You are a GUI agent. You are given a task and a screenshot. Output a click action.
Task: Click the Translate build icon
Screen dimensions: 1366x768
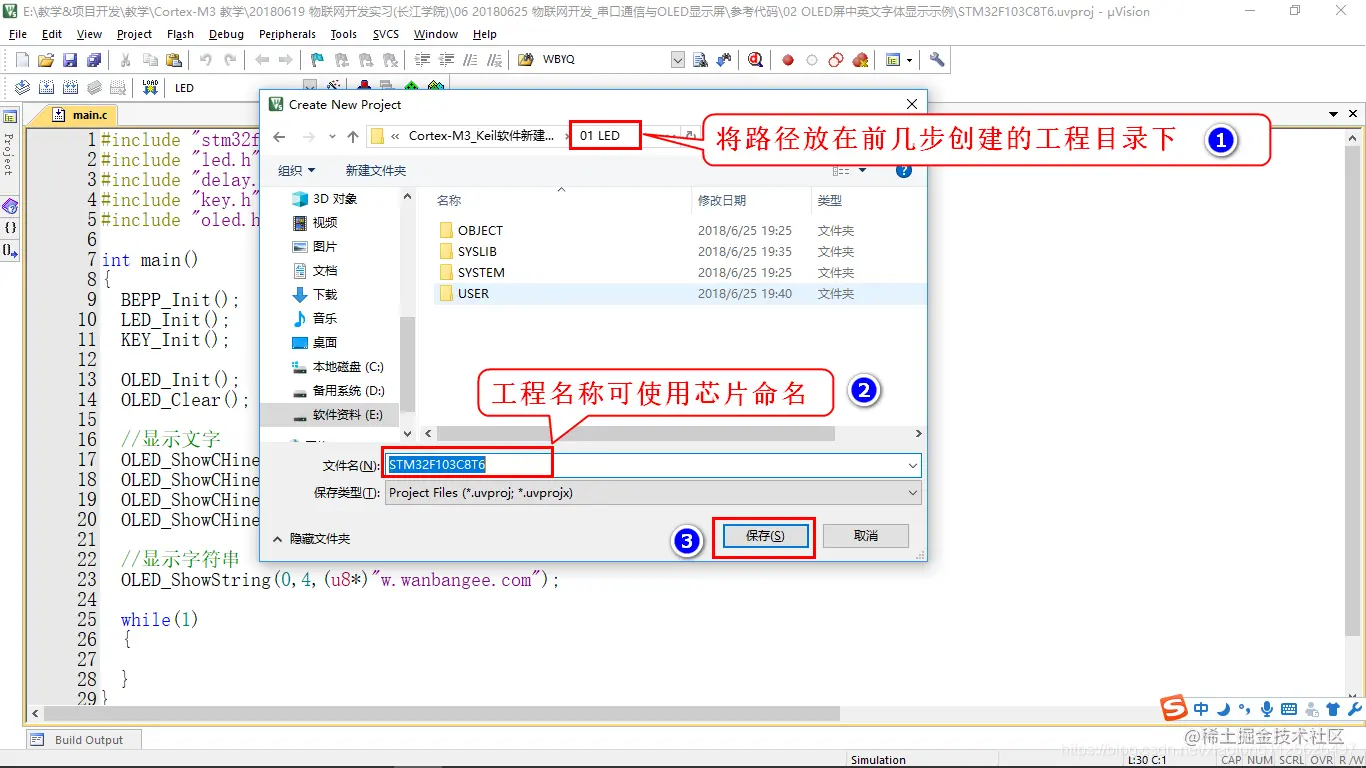pyautogui.click(x=22, y=88)
